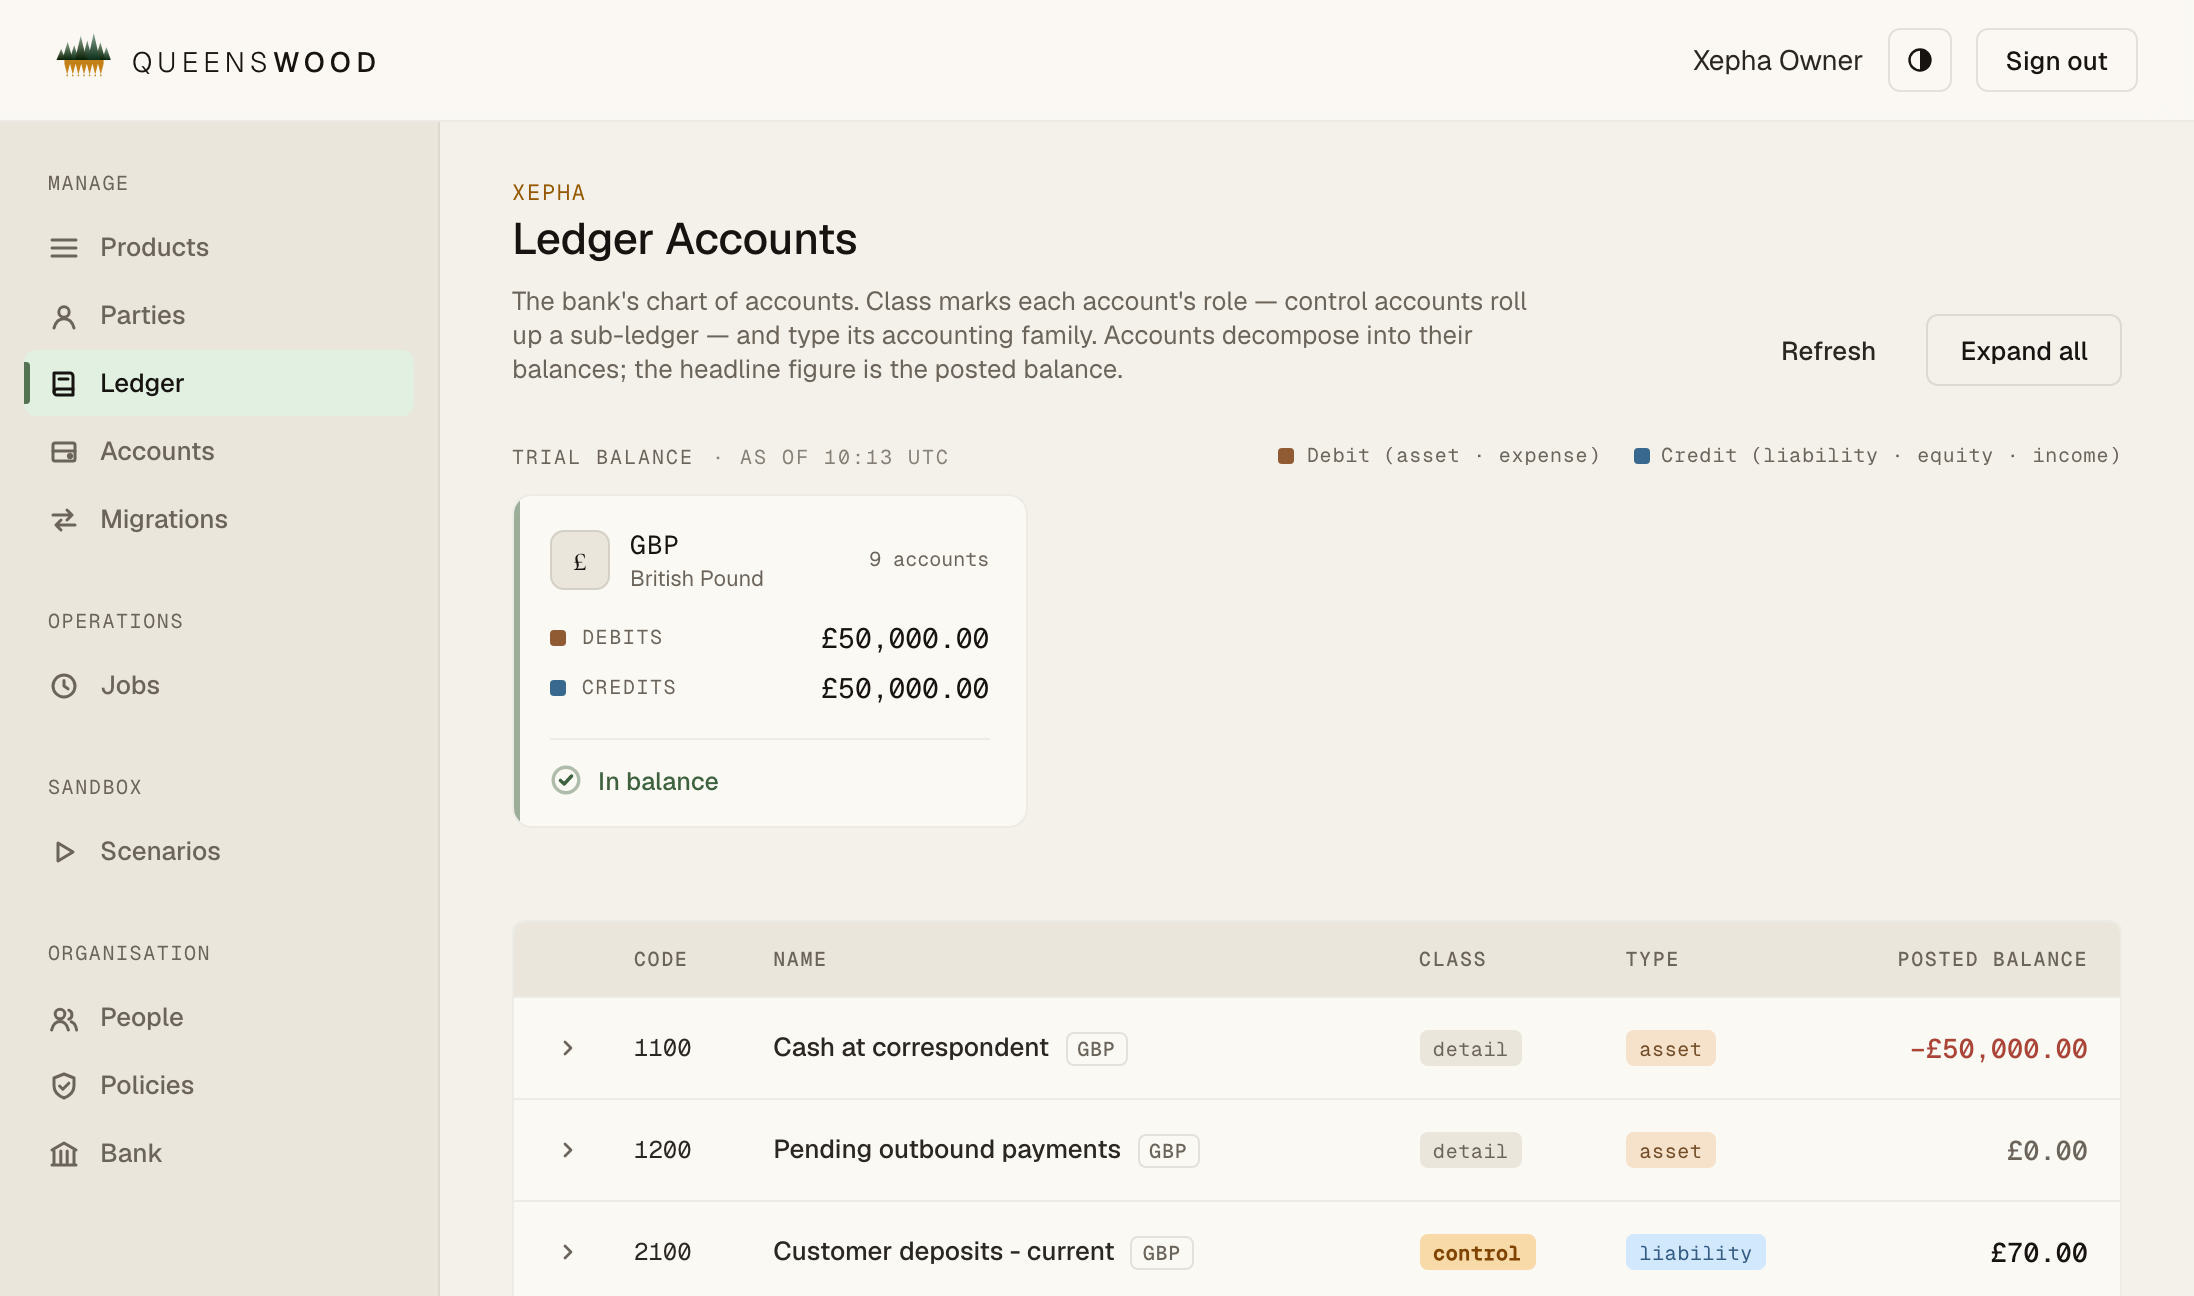Image resolution: width=2194 pixels, height=1296 pixels.
Task: Click the In balance checkmark icon
Action: pos(565,780)
